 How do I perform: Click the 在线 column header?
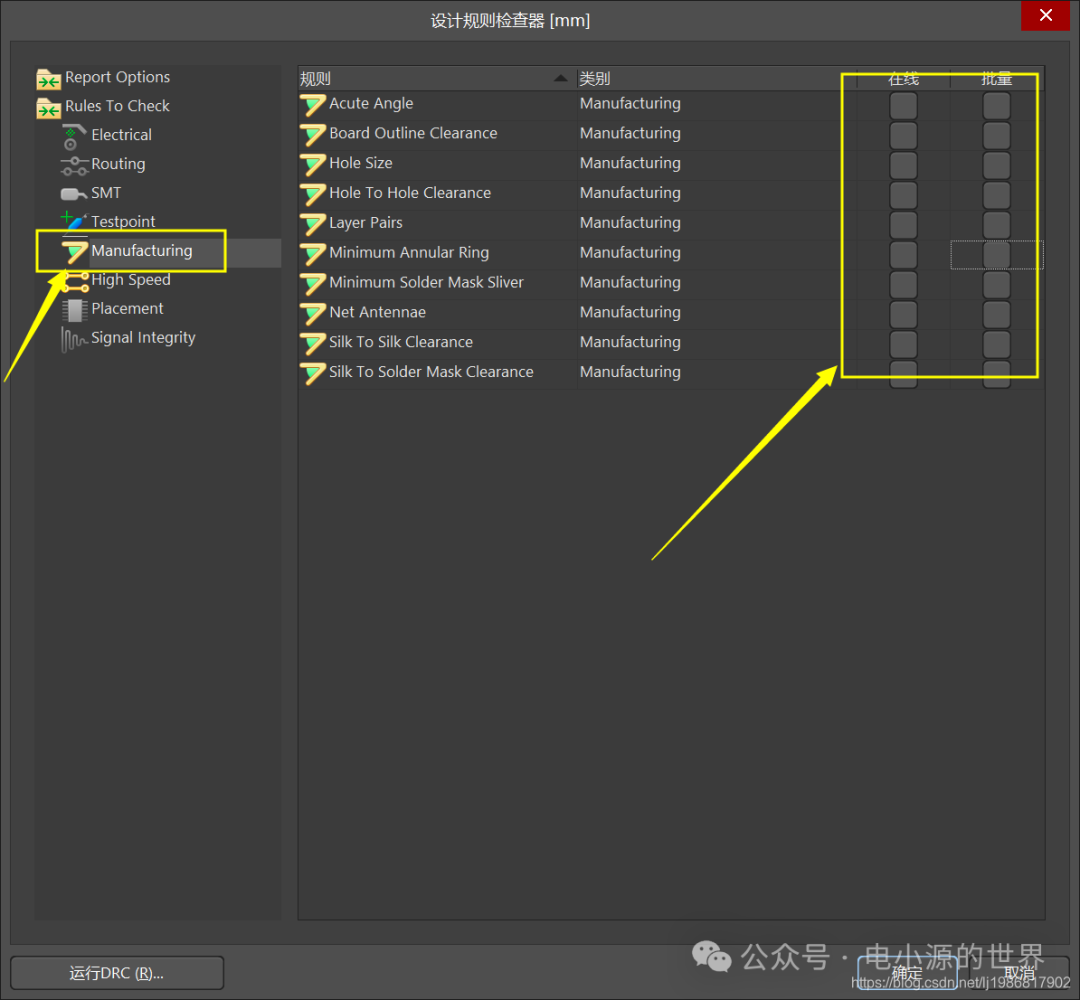coord(903,79)
